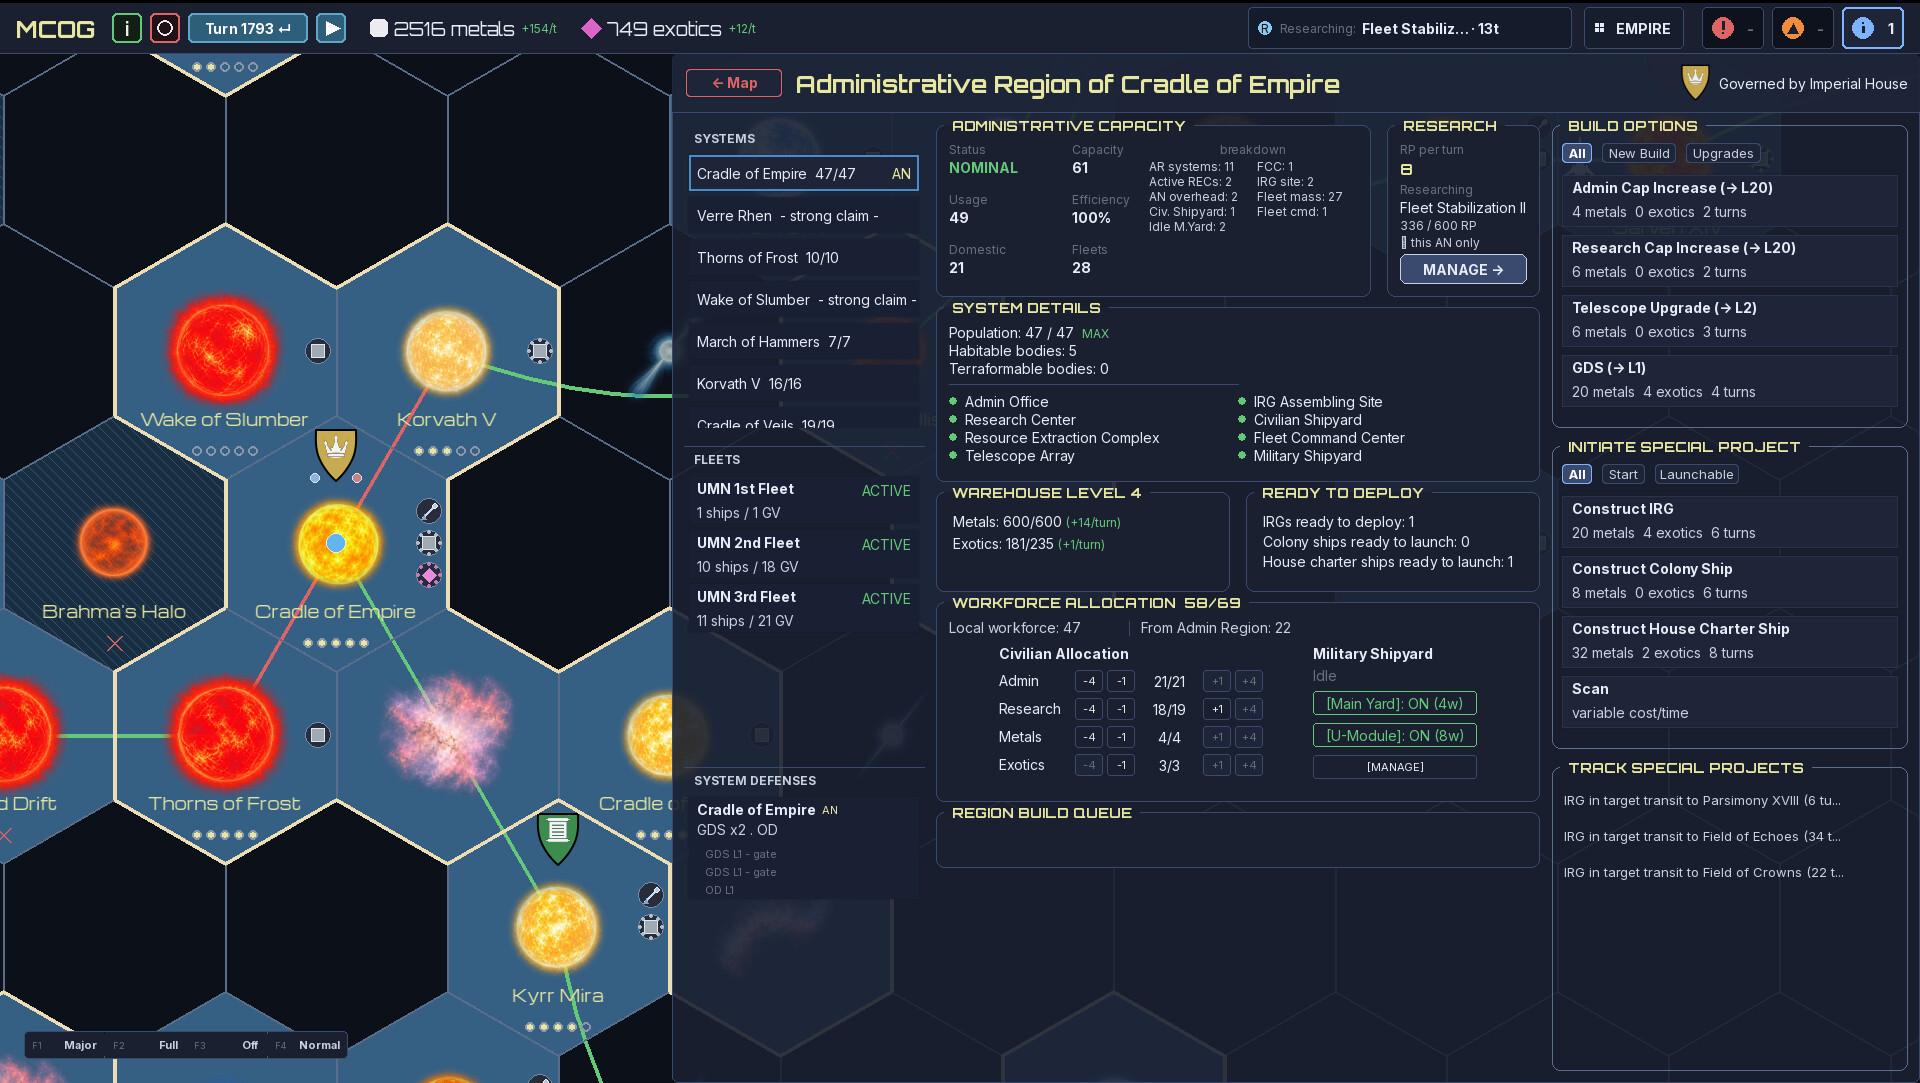Select UMN 2nd Fleet entry
Viewport: 1920px width, 1083px height.
pyautogui.click(x=804, y=555)
